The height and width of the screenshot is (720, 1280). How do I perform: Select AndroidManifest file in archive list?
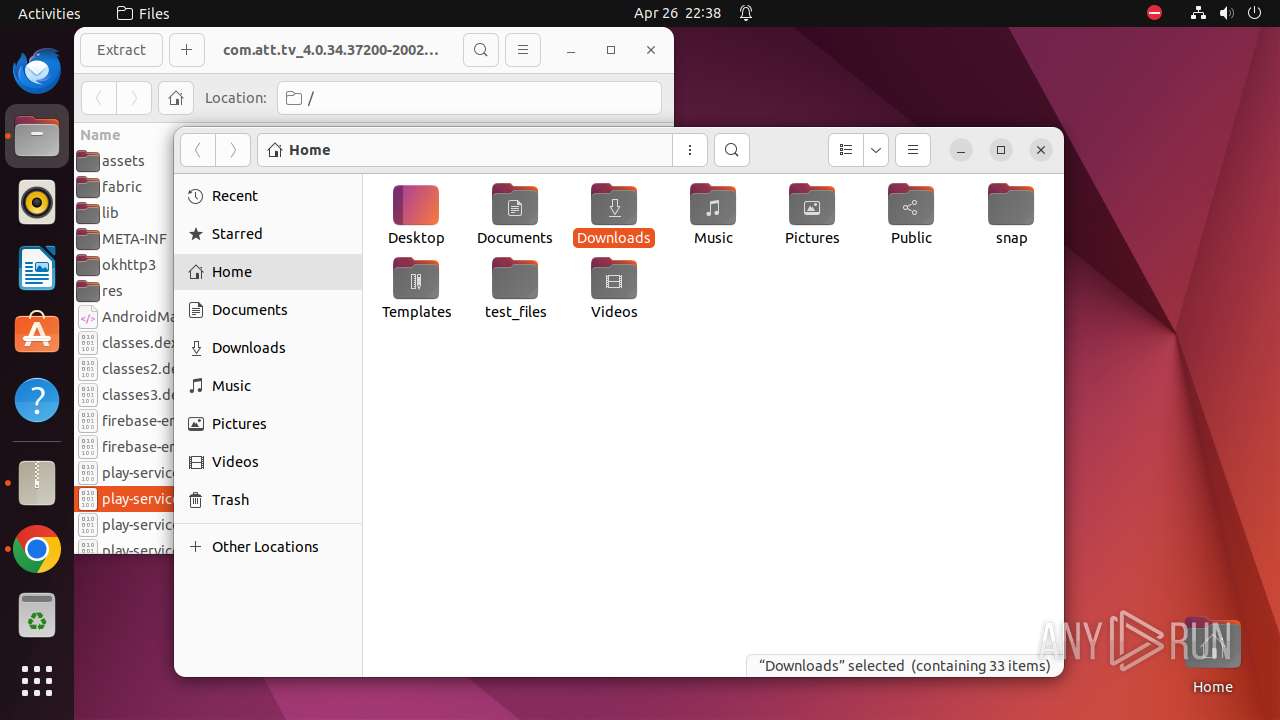pyautogui.click(x=125, y=317)
